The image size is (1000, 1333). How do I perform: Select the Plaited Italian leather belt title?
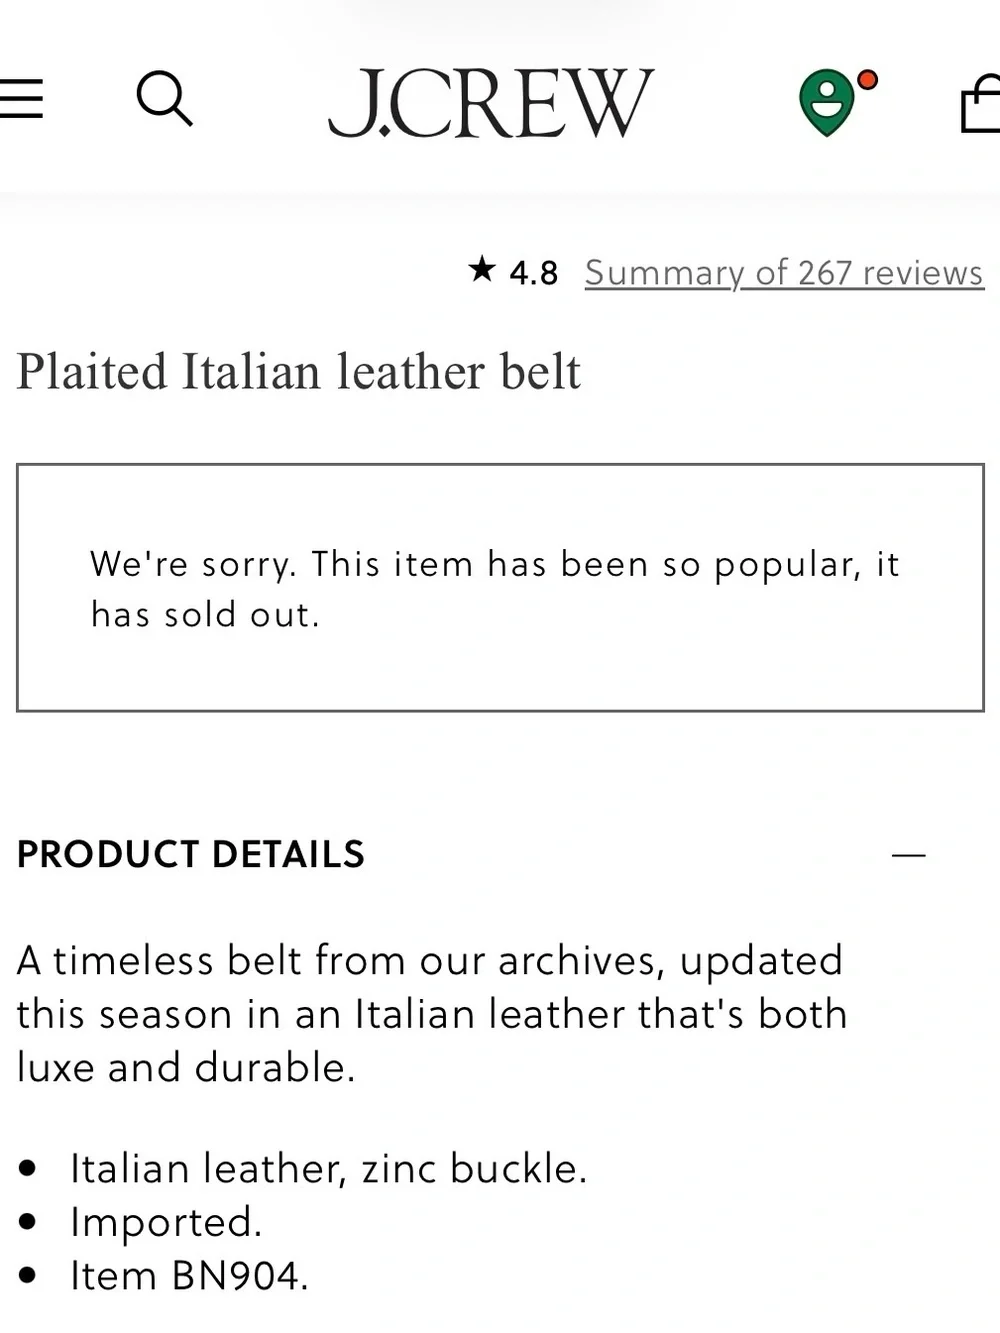pos(298,372)
